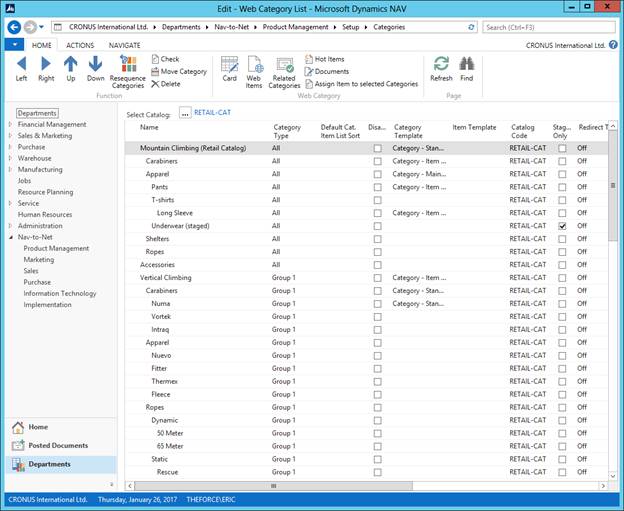This screenshot has height=511, width=624.
Task: Open Hot Items
Action: click(x=324, y=59)
